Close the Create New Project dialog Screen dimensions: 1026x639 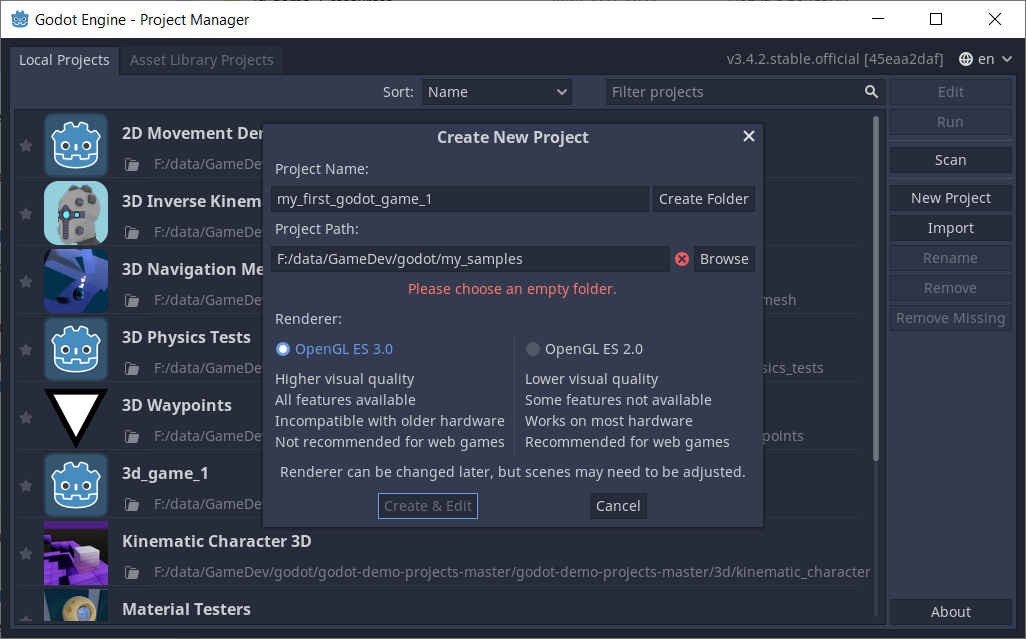click(x=749, y=136)
